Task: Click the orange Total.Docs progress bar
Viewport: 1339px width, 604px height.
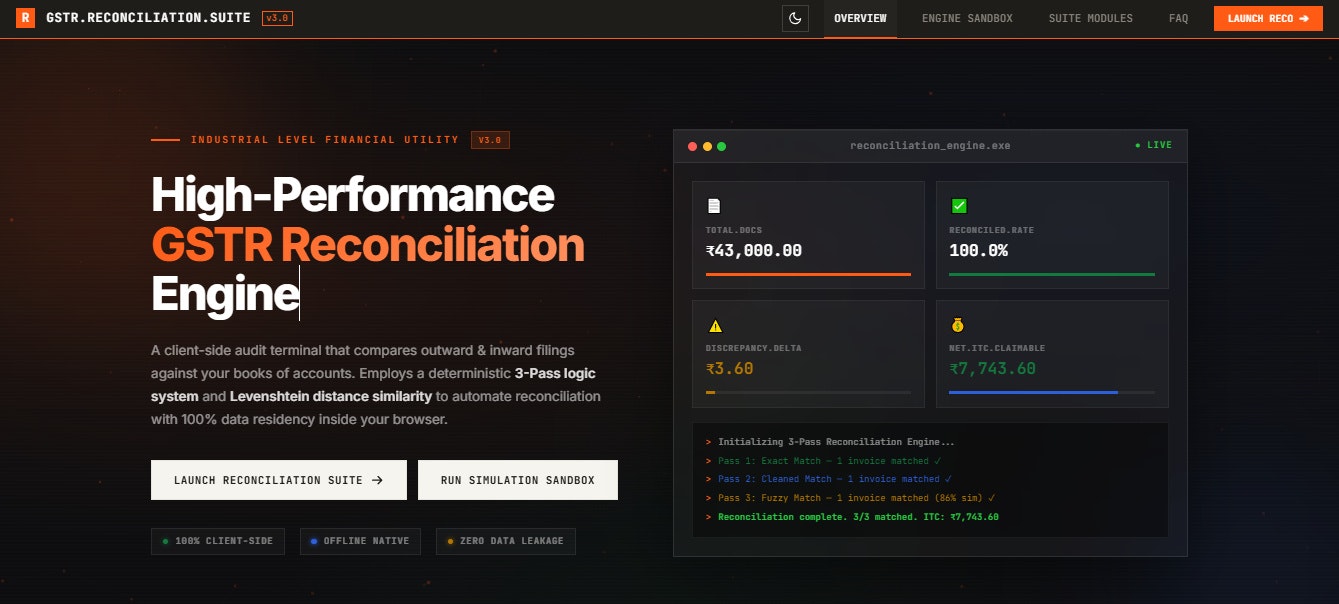Action: (808, 274)
